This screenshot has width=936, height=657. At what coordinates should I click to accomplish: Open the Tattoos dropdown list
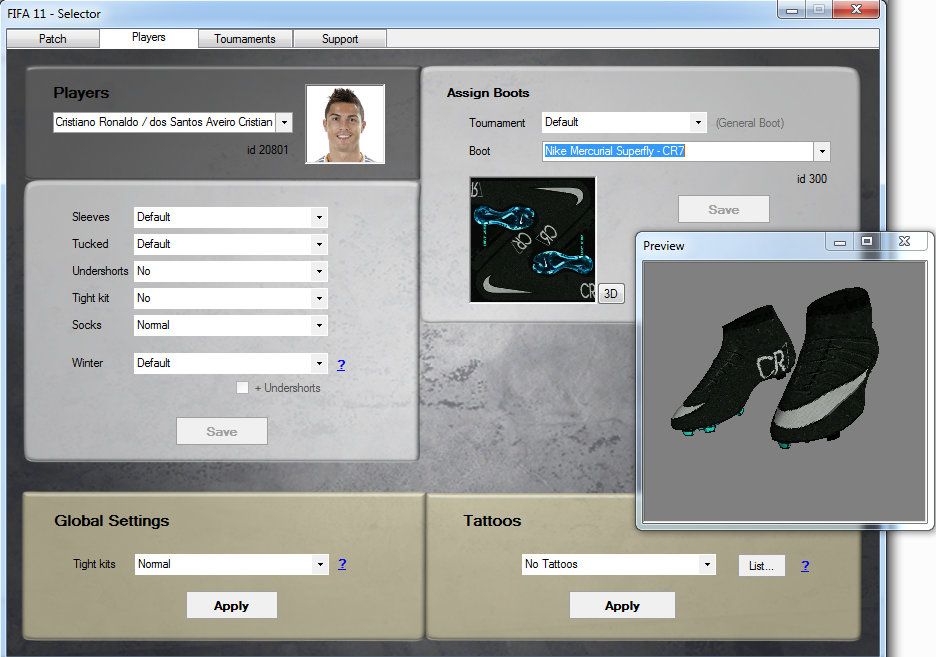pyautogui.click(x=707, y=564)
